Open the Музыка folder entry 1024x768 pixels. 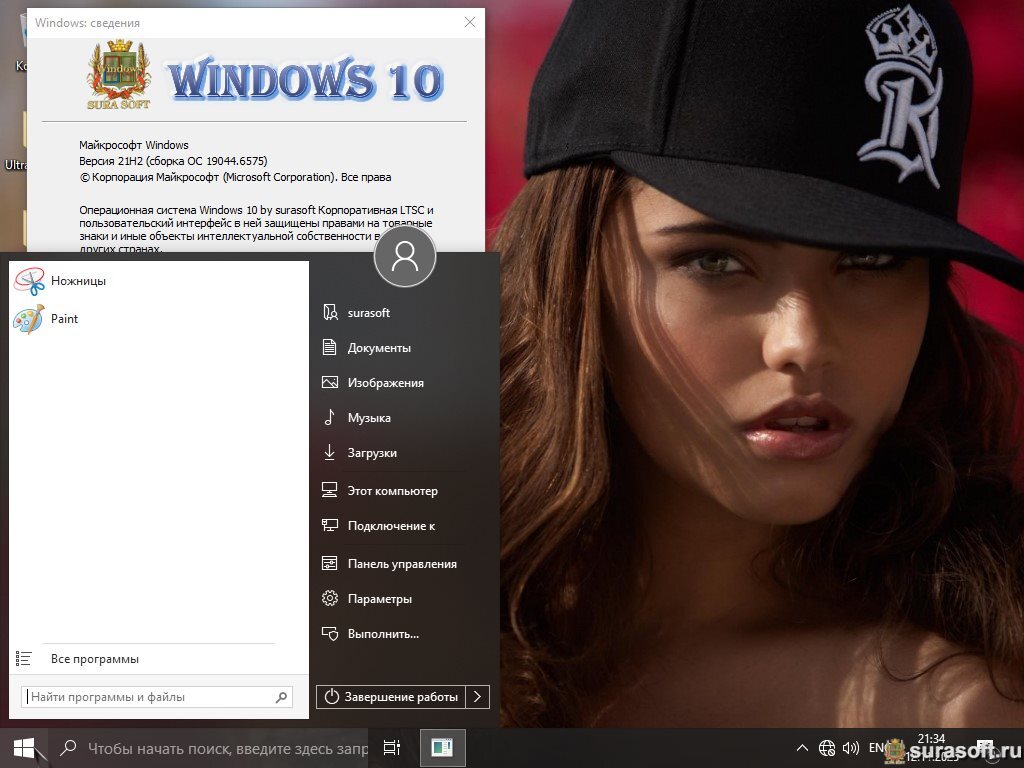click(369, 418)
